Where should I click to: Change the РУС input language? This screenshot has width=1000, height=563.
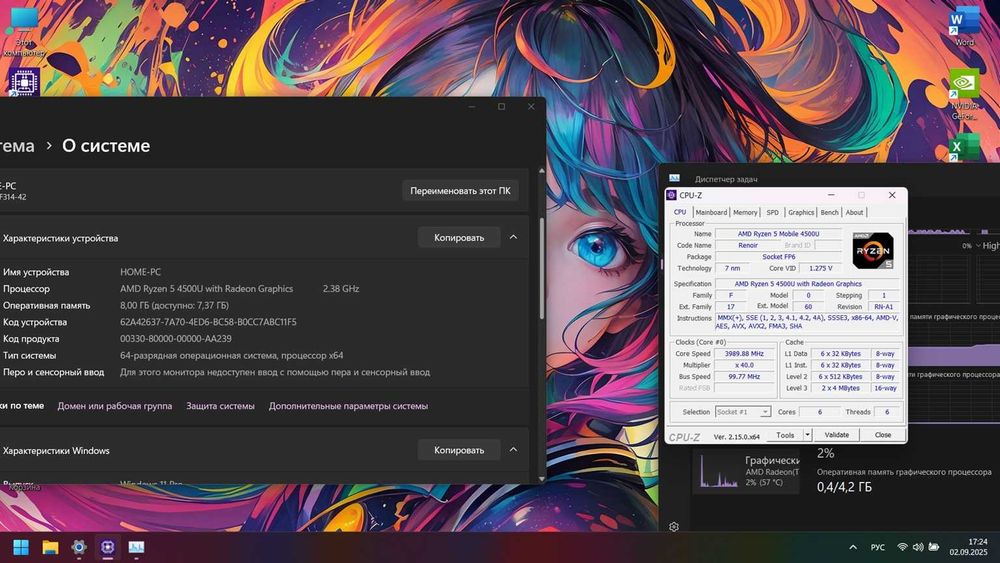[878, 547]
